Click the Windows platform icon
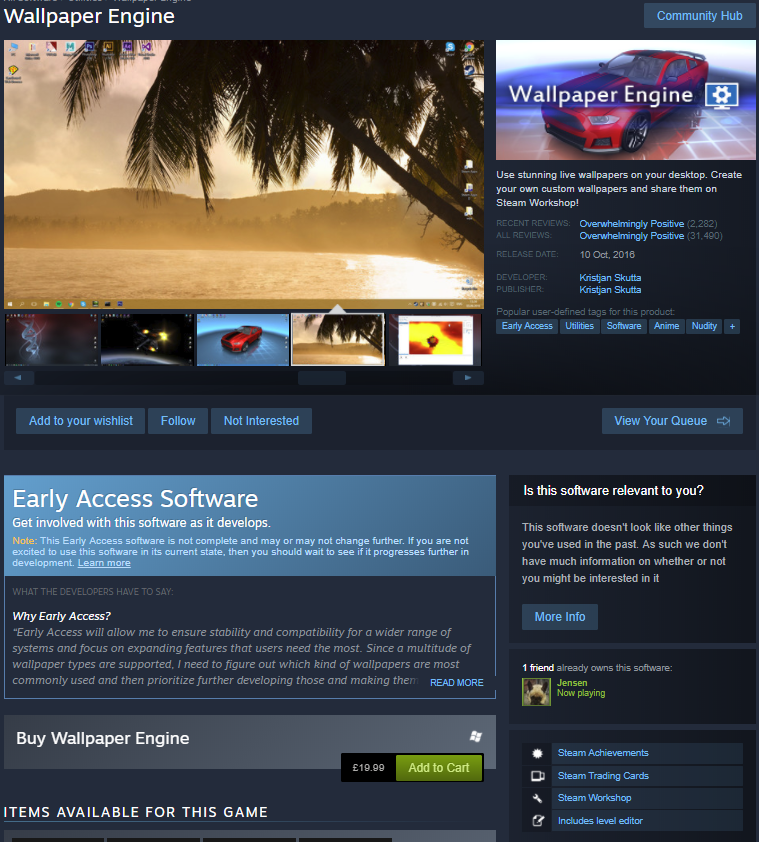 (475, 736)
